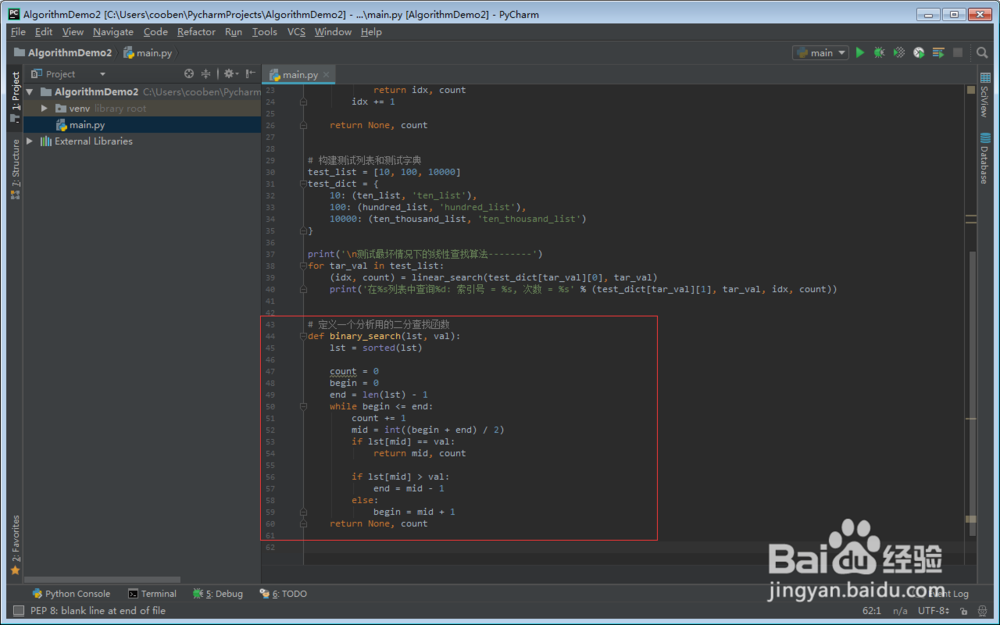Click the inspection status square above the scrollbar

coord(971,90)
